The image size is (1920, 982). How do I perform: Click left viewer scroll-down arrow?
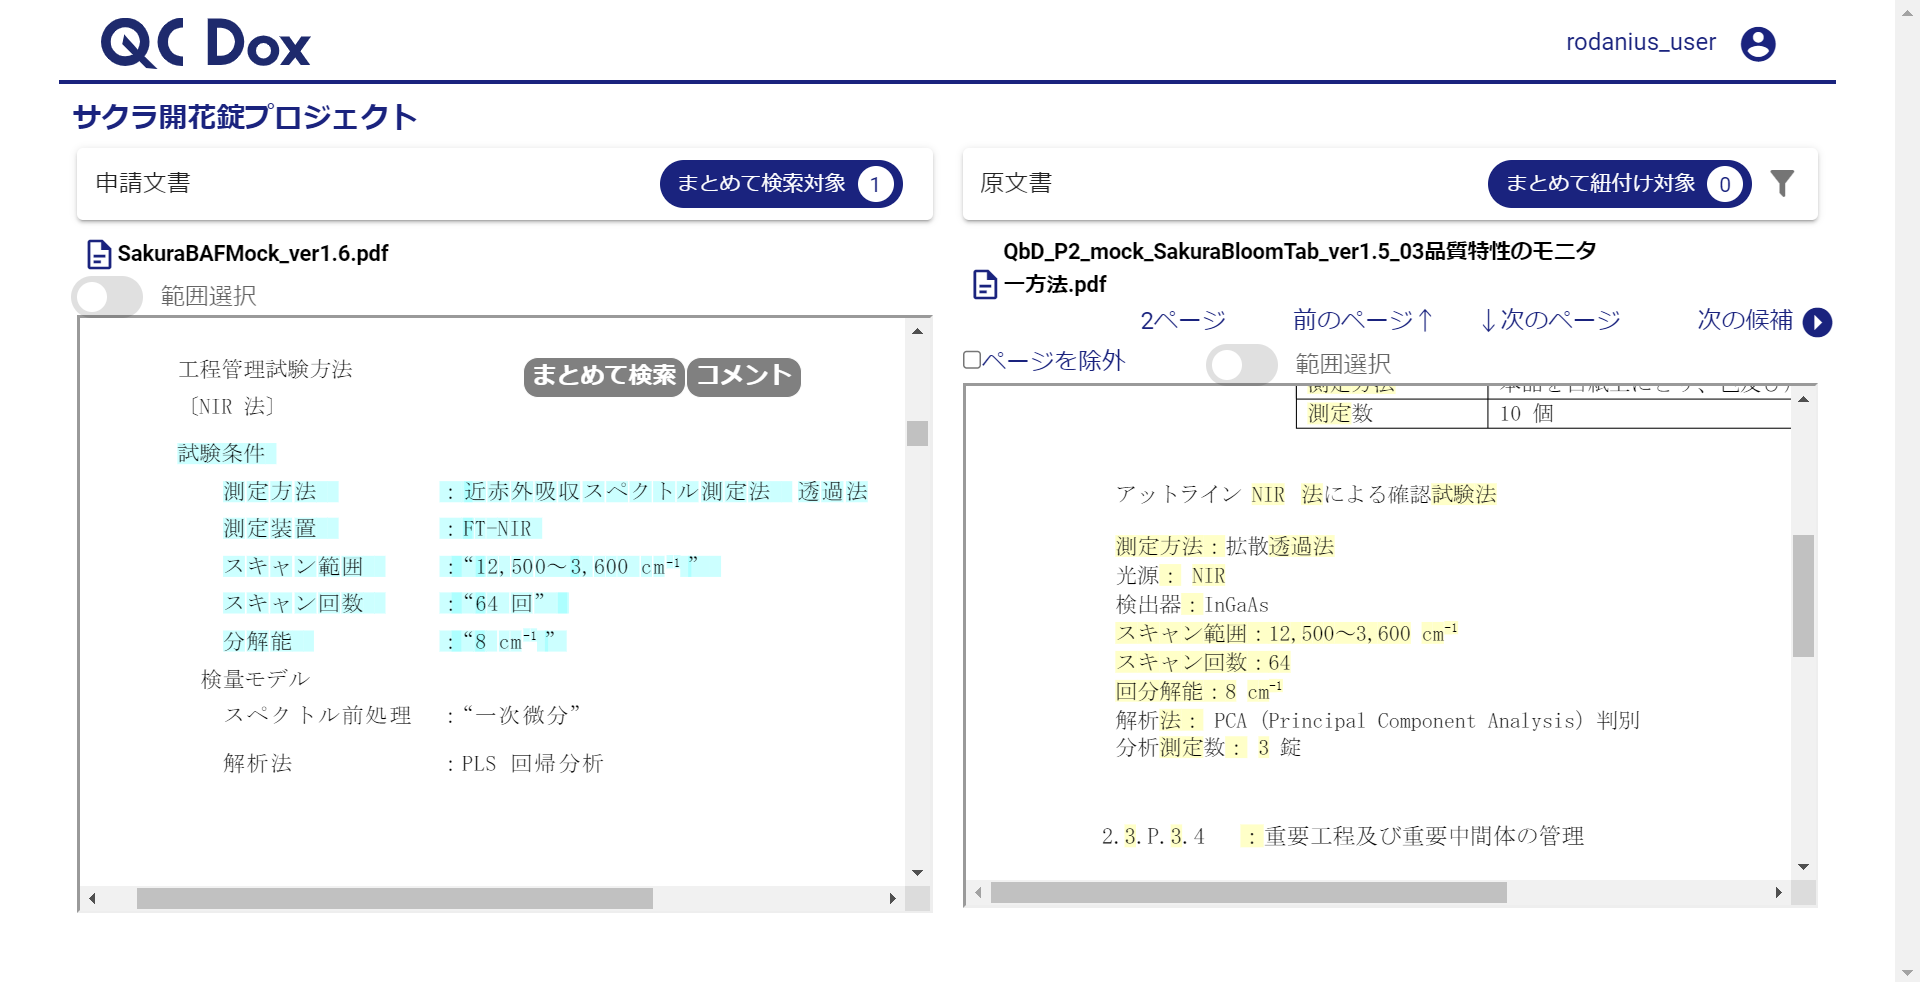pyautogui.click(x=917, y=873)
